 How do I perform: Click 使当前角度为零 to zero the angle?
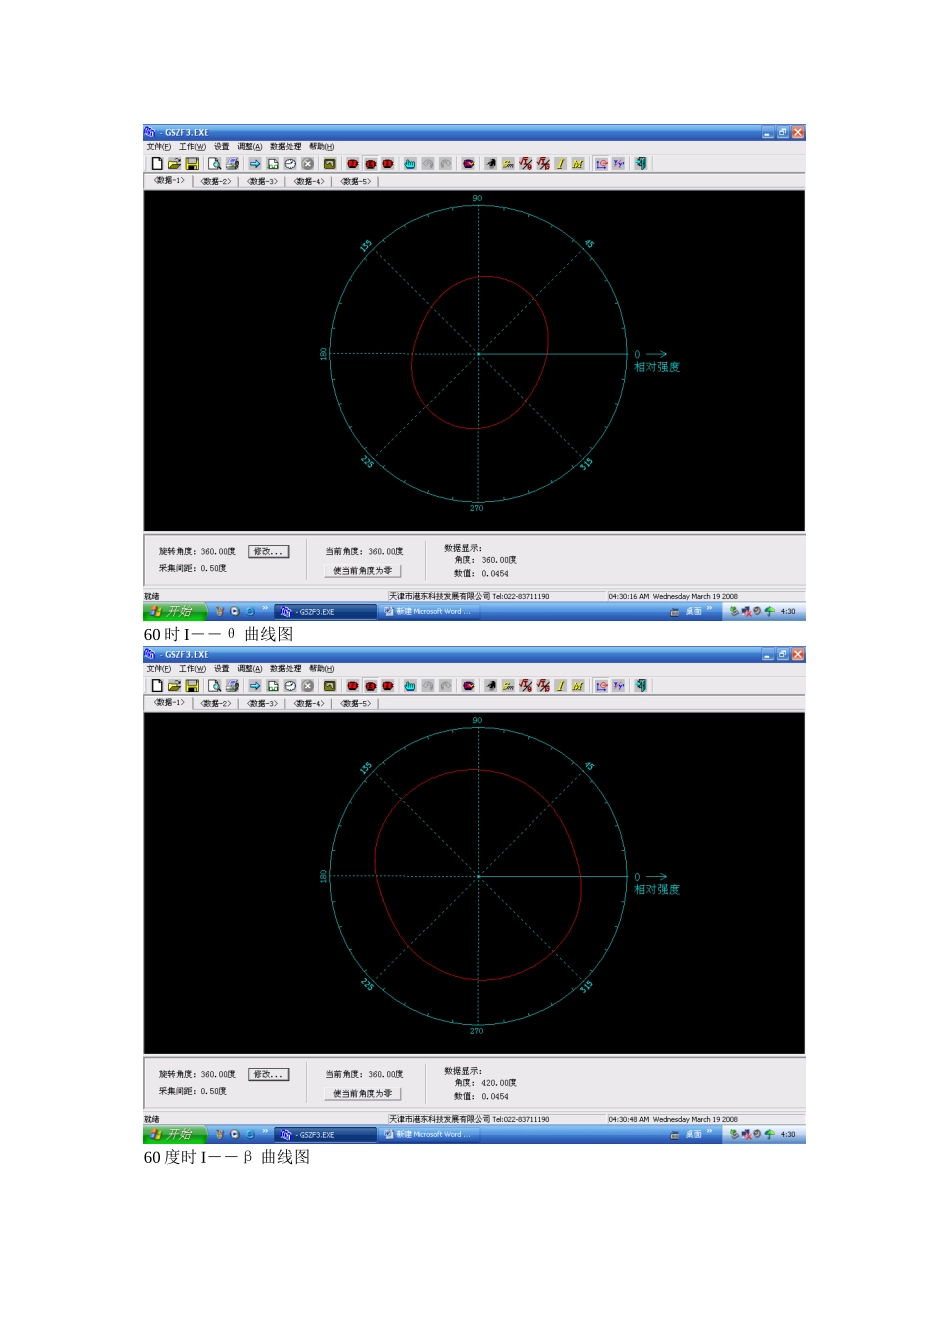coord(362,570)
